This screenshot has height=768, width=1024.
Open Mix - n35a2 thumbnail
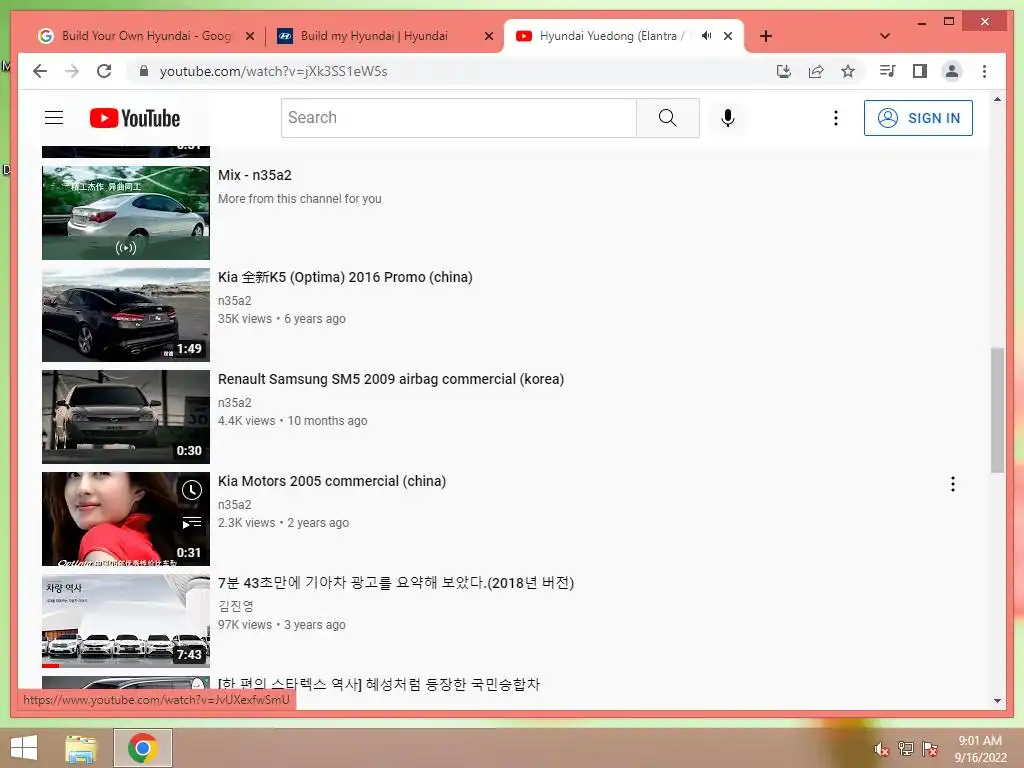[125, 212]
